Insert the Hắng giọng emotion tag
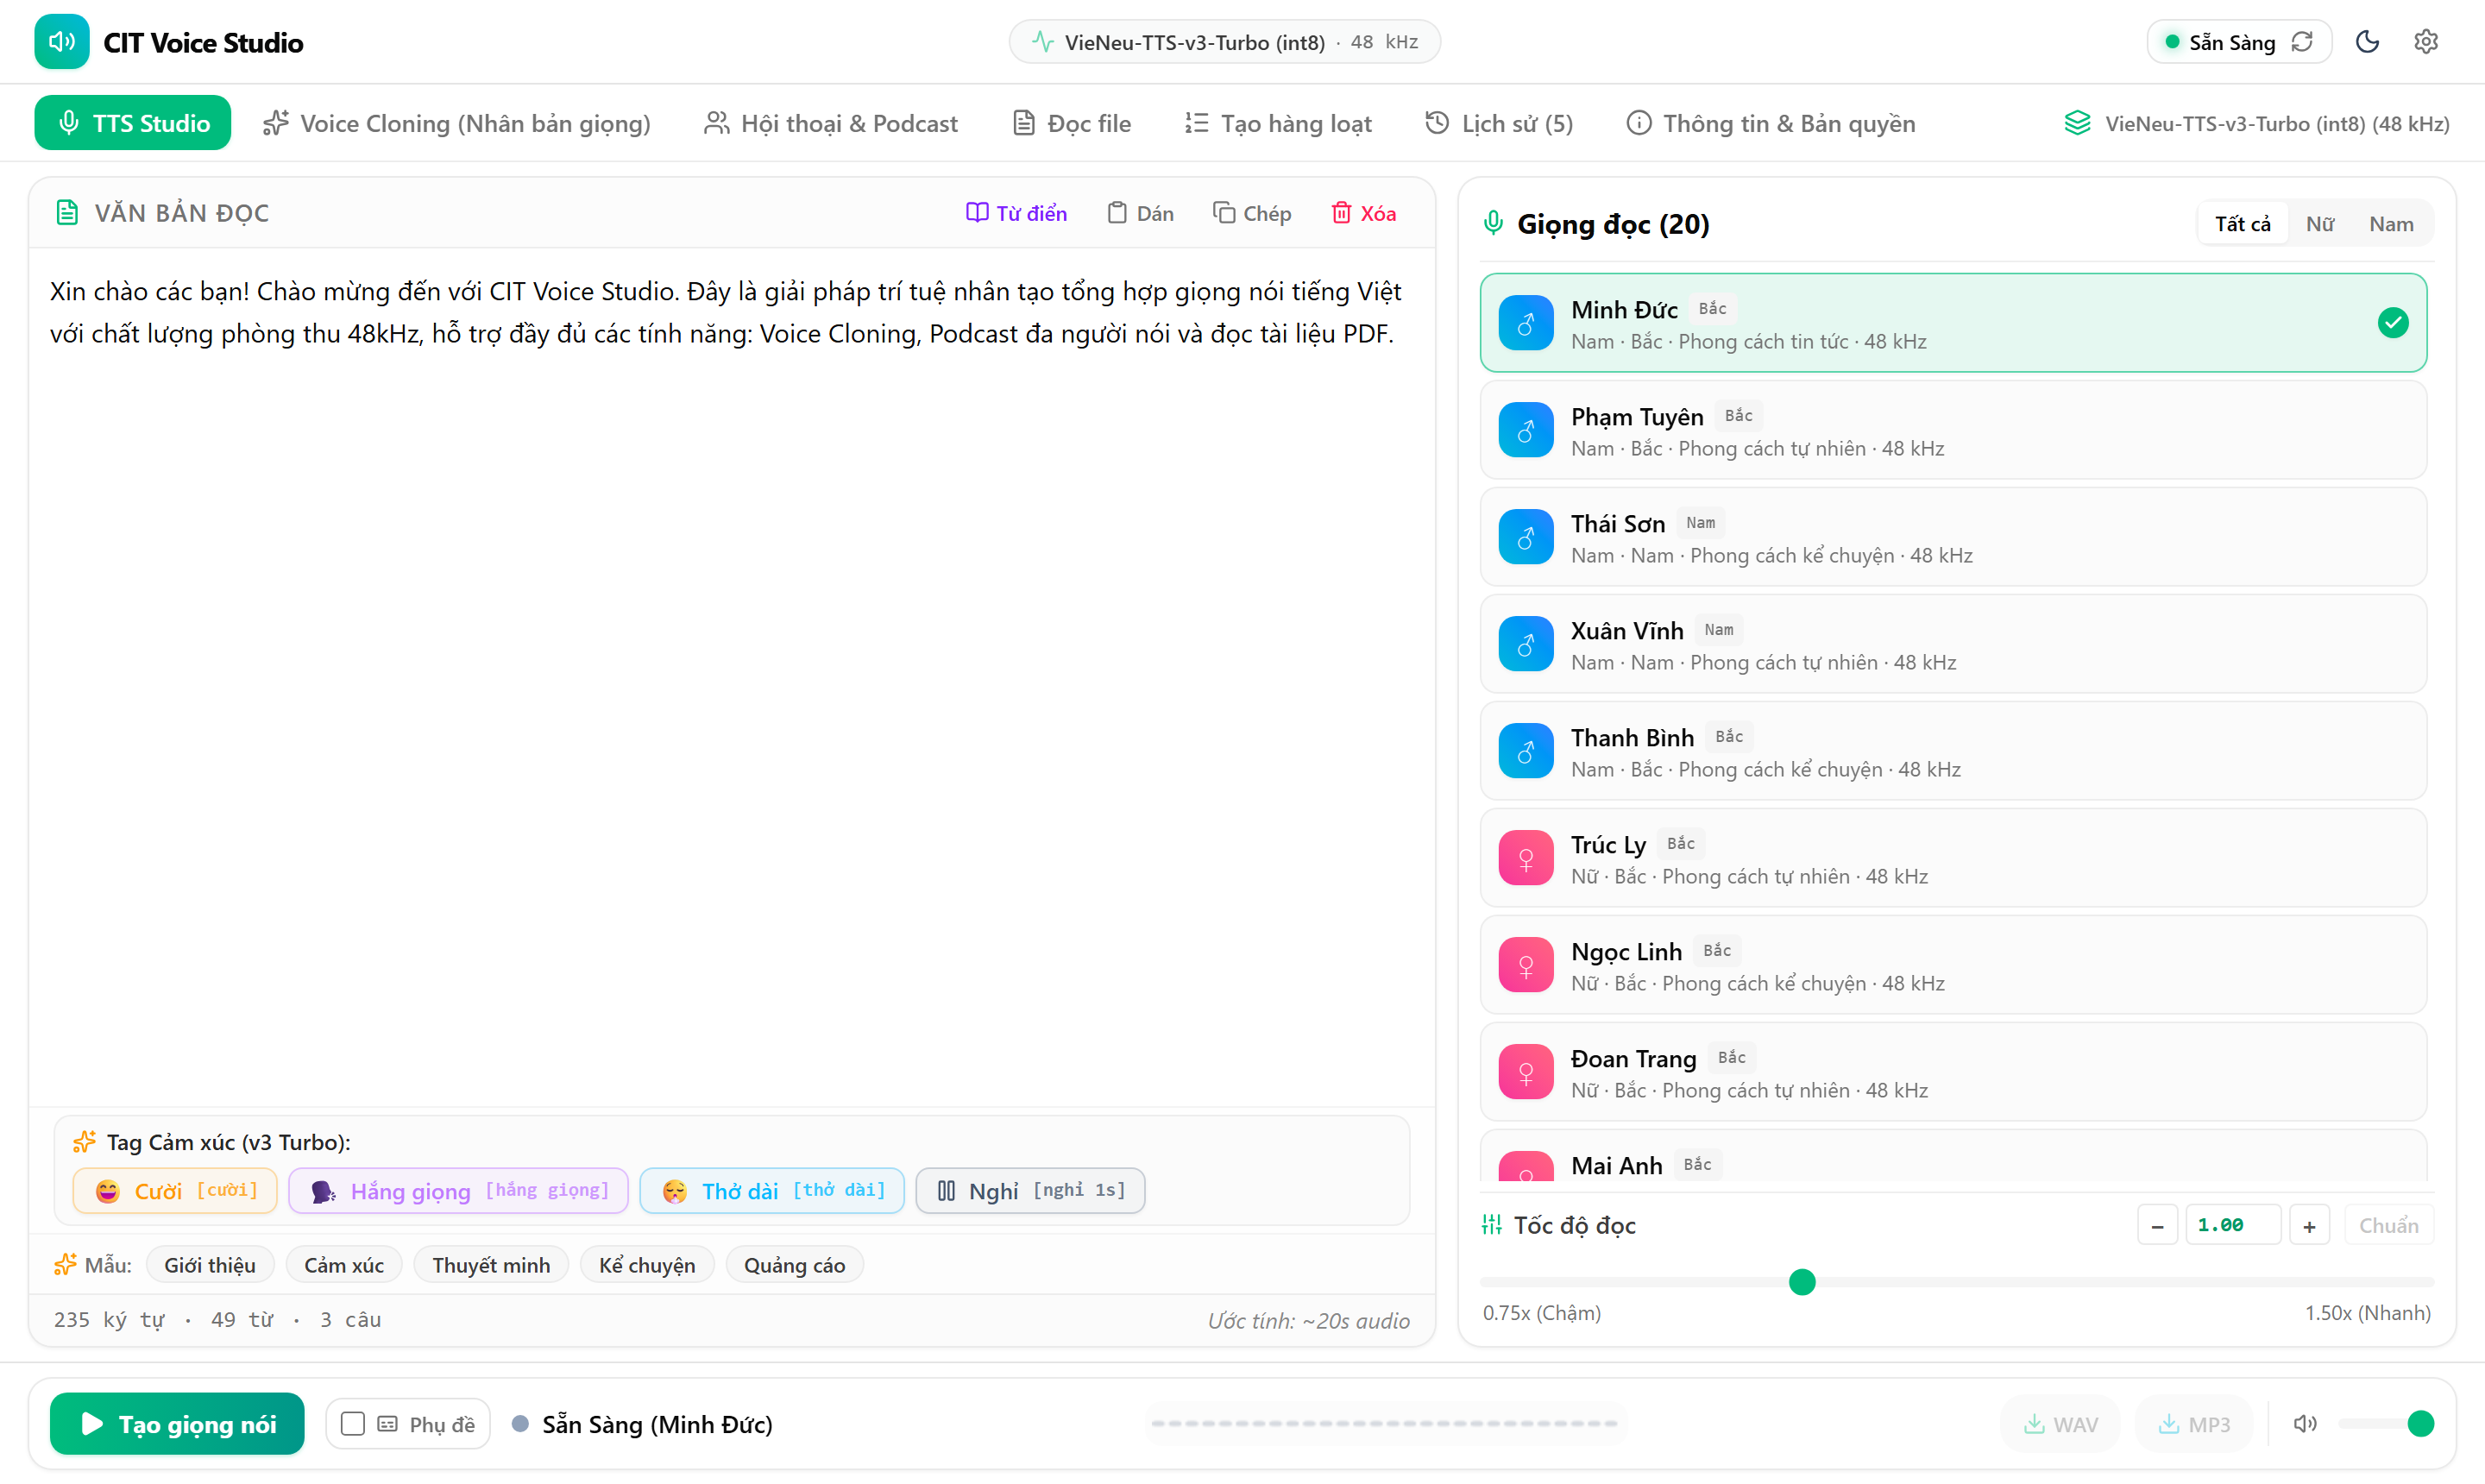 click(x=459, y=1190)
